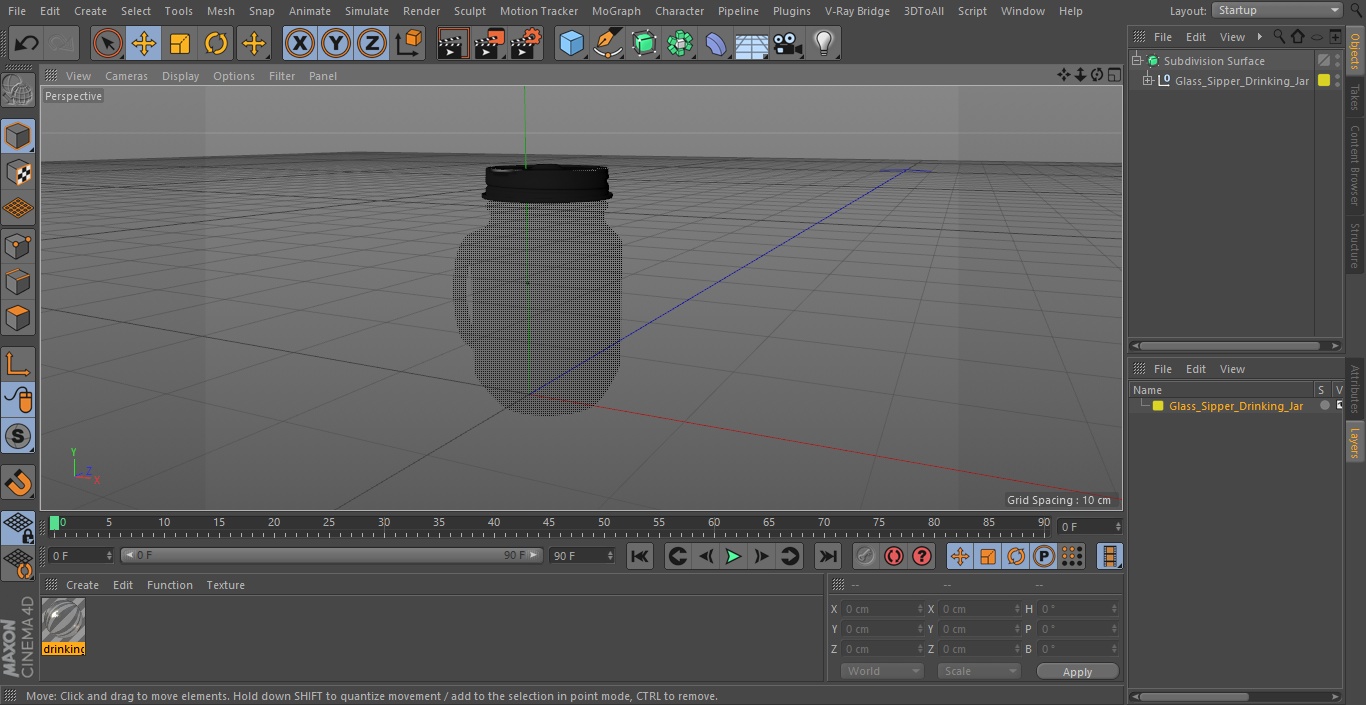Toggle Enable Axis tool
Screen dimensions: 1366x705
point(18,364)
